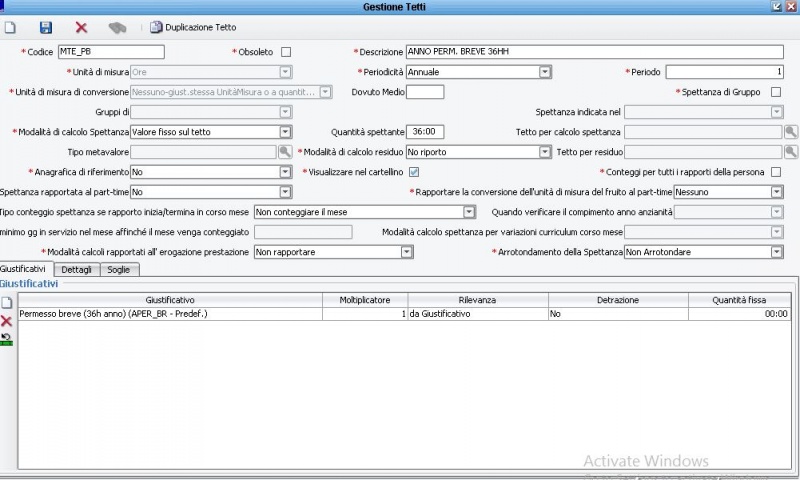The image size is (800, 480).
Task: Click the Duplicazione Tetto button
Action: [x=193, y=28]
